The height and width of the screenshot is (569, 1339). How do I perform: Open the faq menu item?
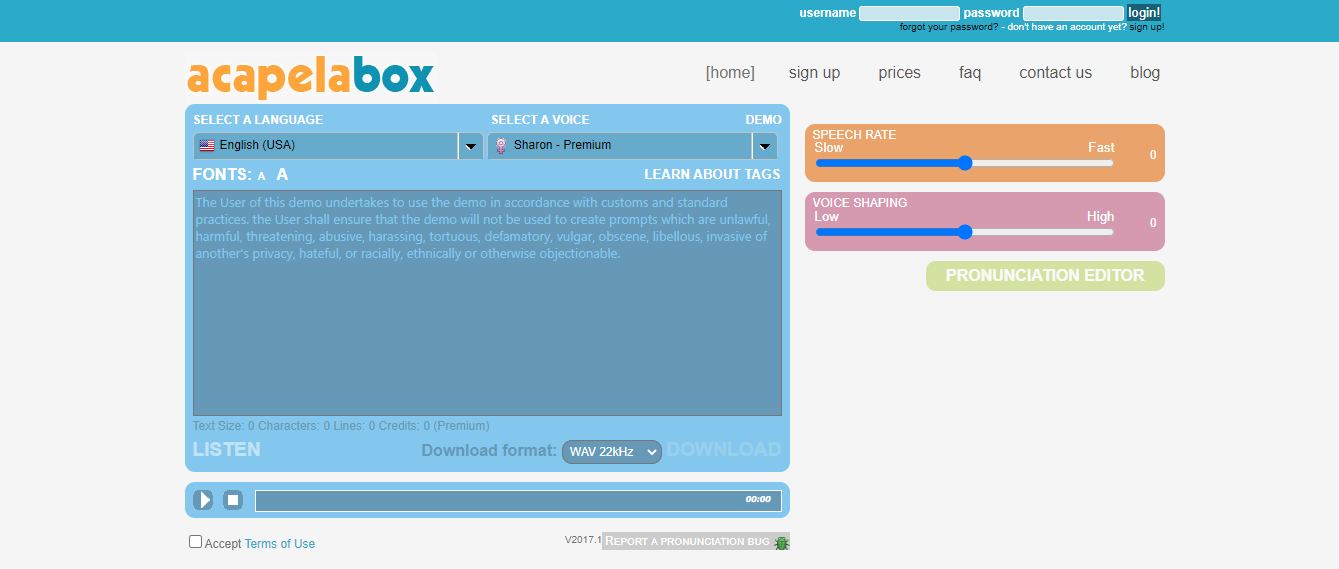(x=970, y=73)
